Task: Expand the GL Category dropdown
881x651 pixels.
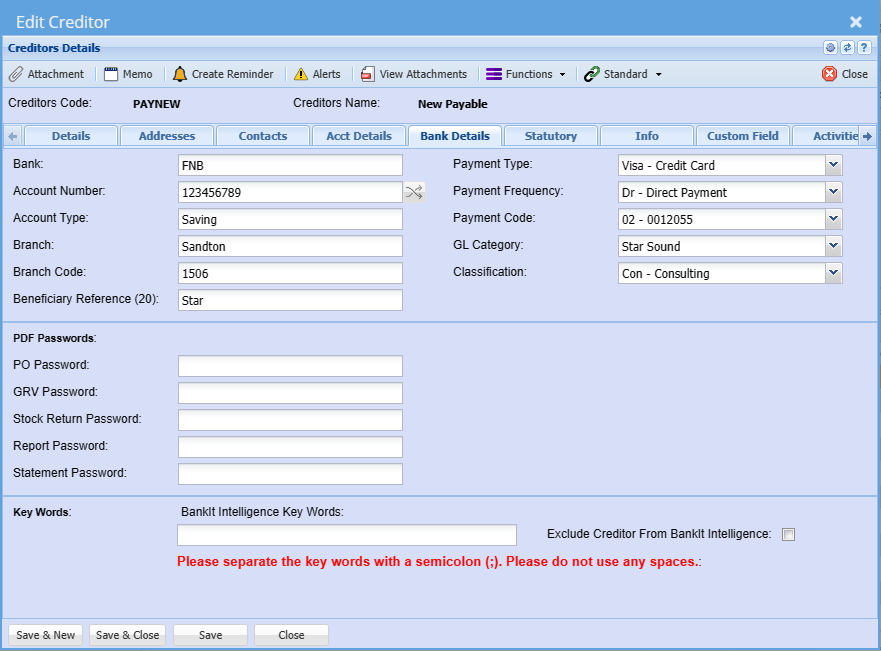Action: (833, 247)
